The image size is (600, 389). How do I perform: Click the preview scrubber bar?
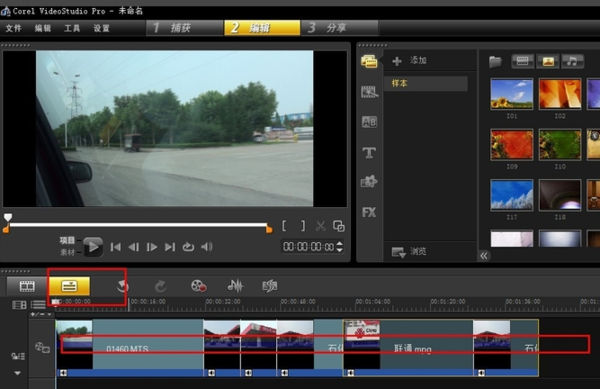click(139, 225)
